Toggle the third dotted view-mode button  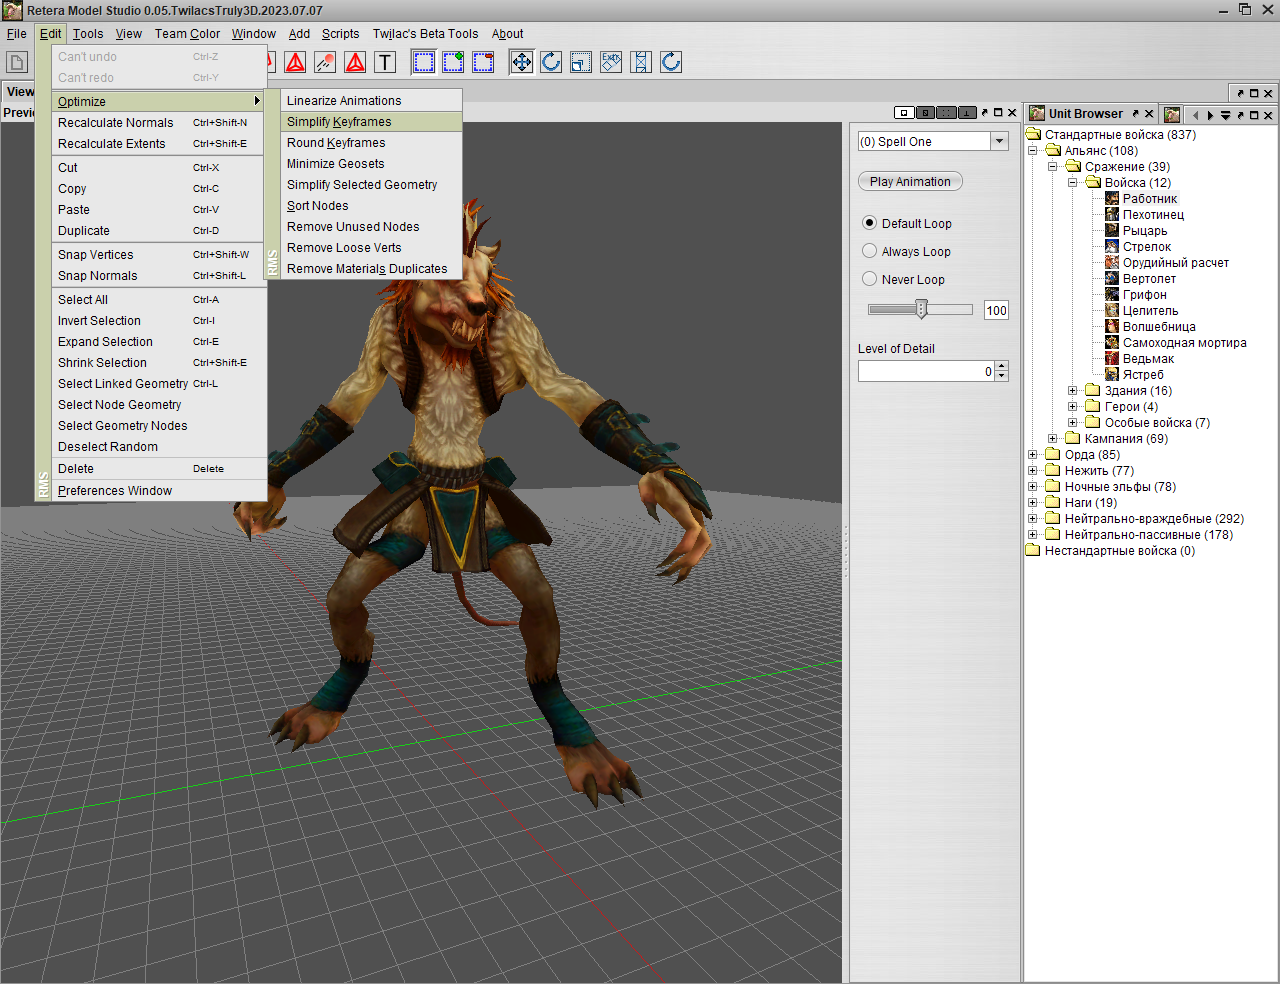pos(947,113)
